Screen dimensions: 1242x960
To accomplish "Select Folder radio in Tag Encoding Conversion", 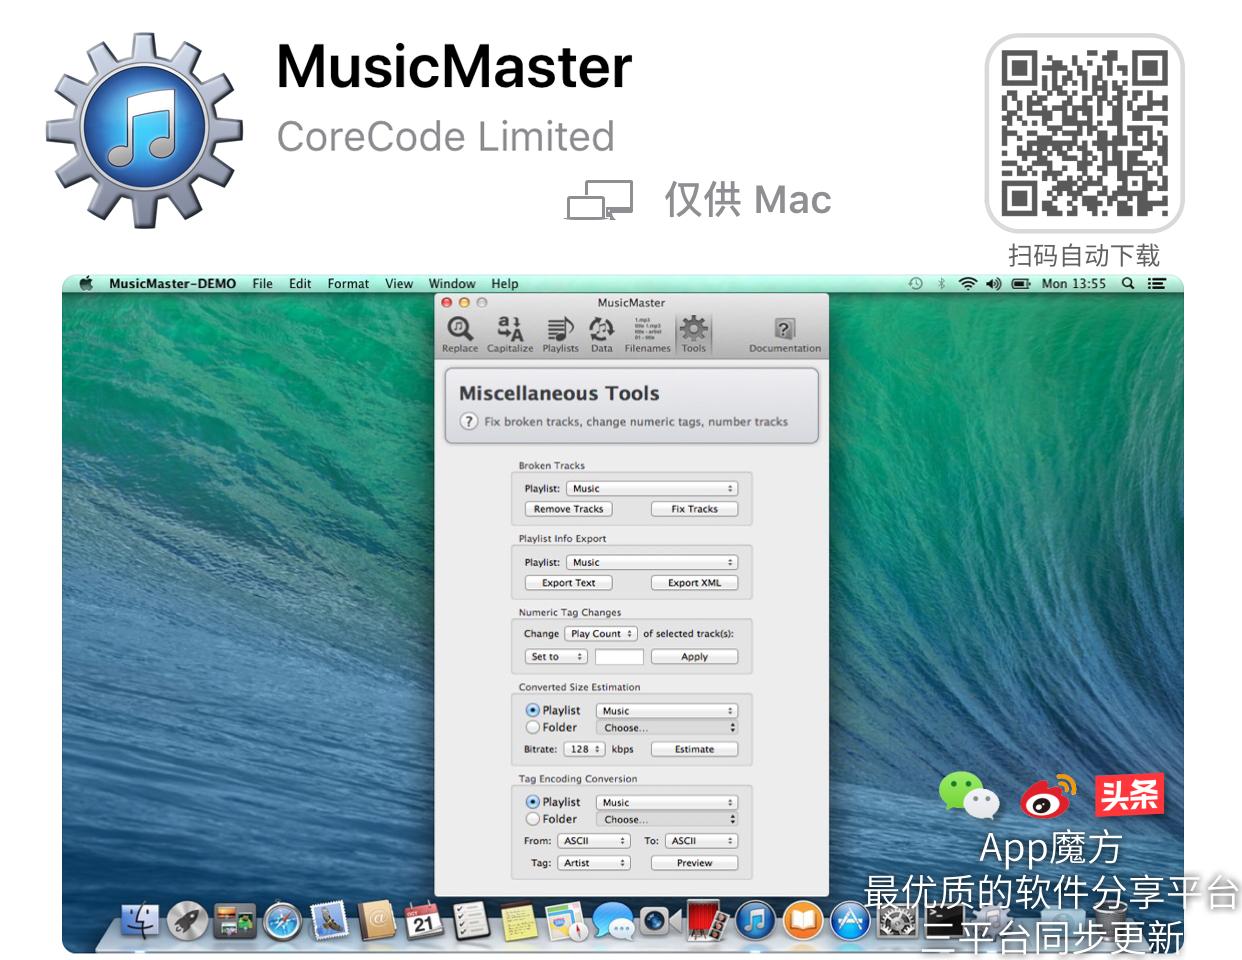I will click(x=532, y=819).
